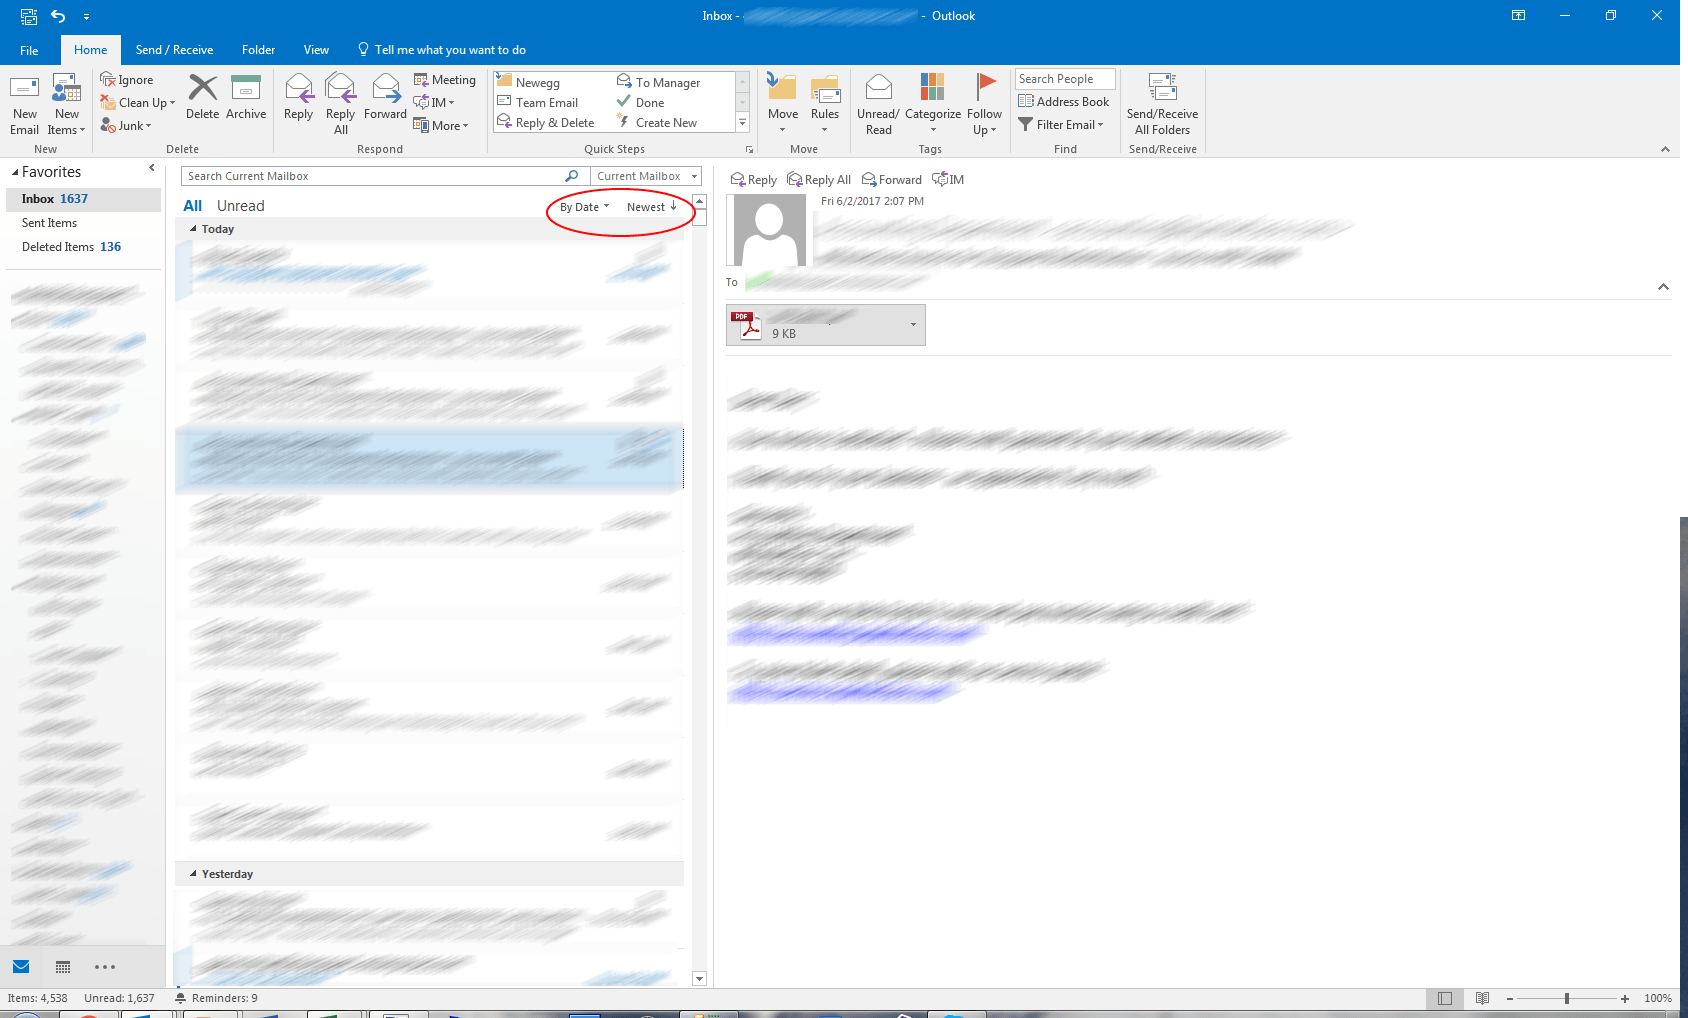
Task: Open the PDF attachment dropdown arrow
Action: pos(911,324)
